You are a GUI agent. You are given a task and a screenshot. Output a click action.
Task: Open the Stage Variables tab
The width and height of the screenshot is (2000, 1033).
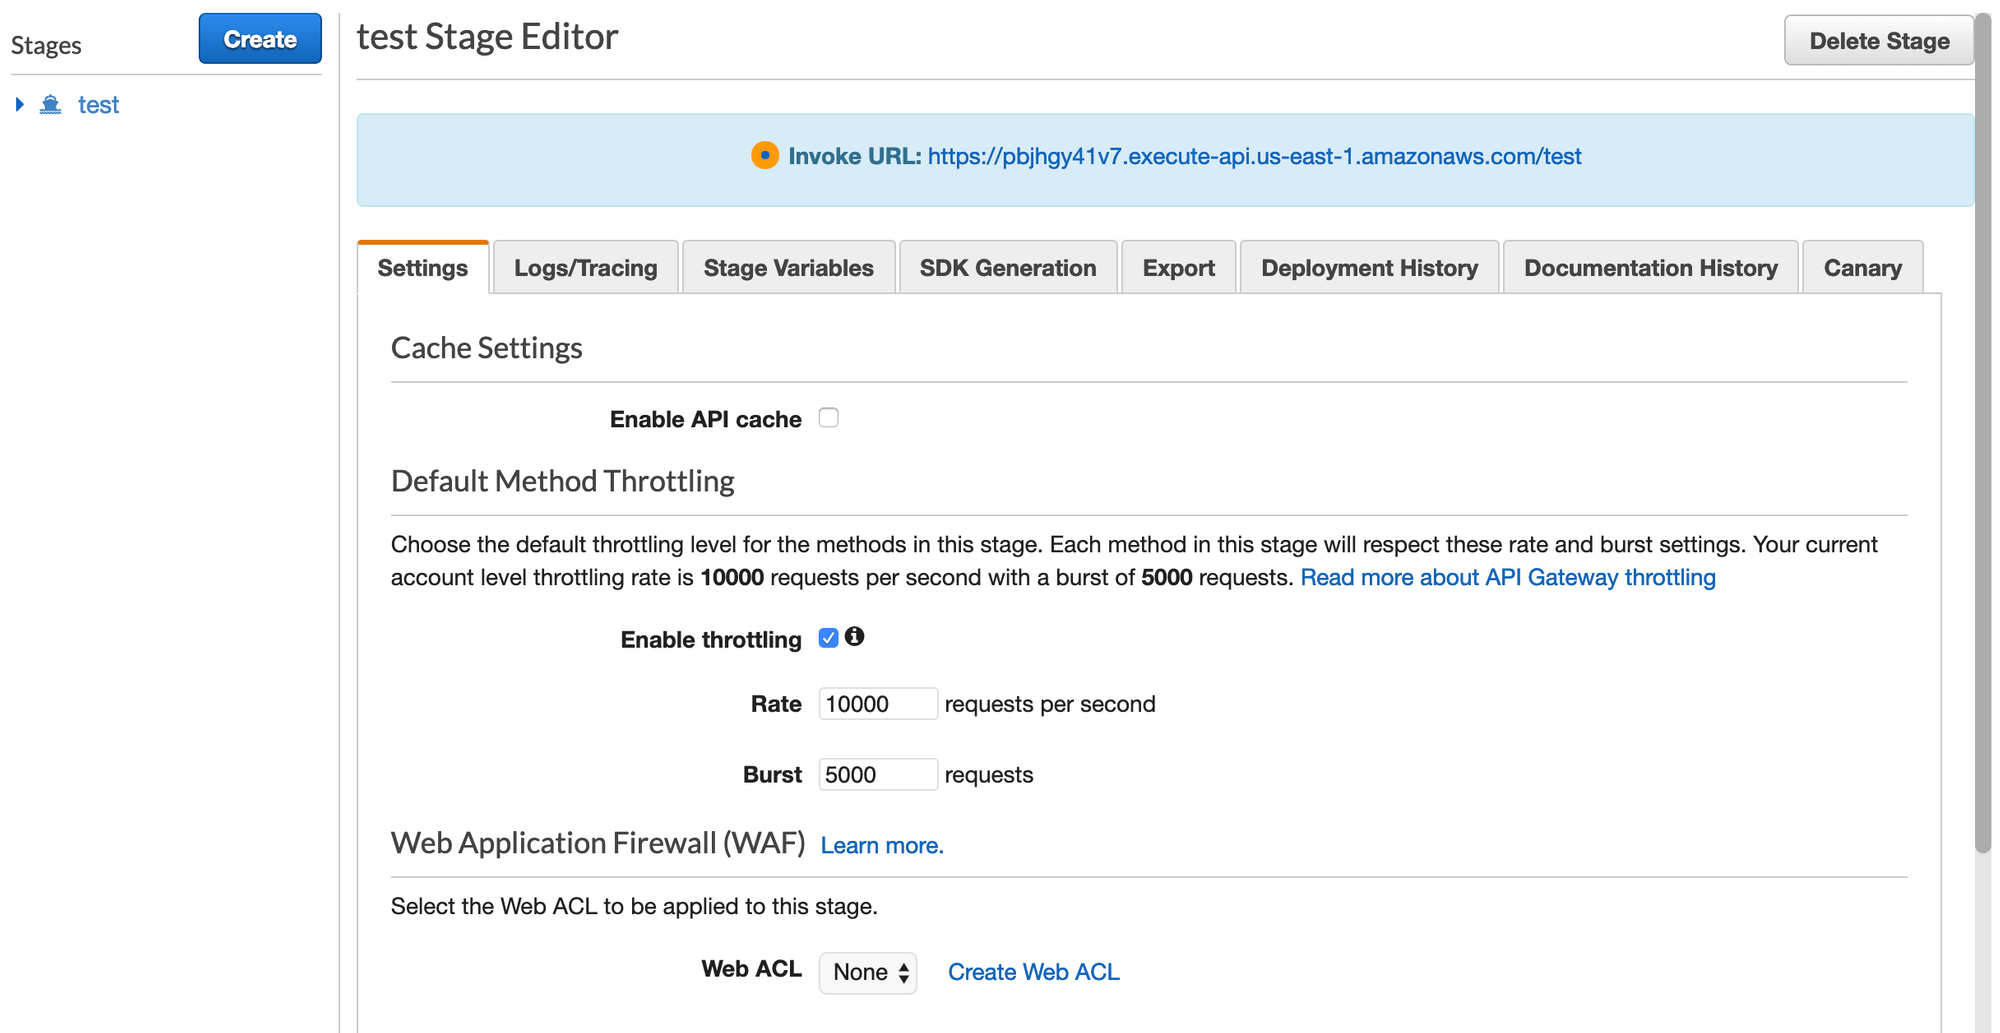click(x=788, y=268)
